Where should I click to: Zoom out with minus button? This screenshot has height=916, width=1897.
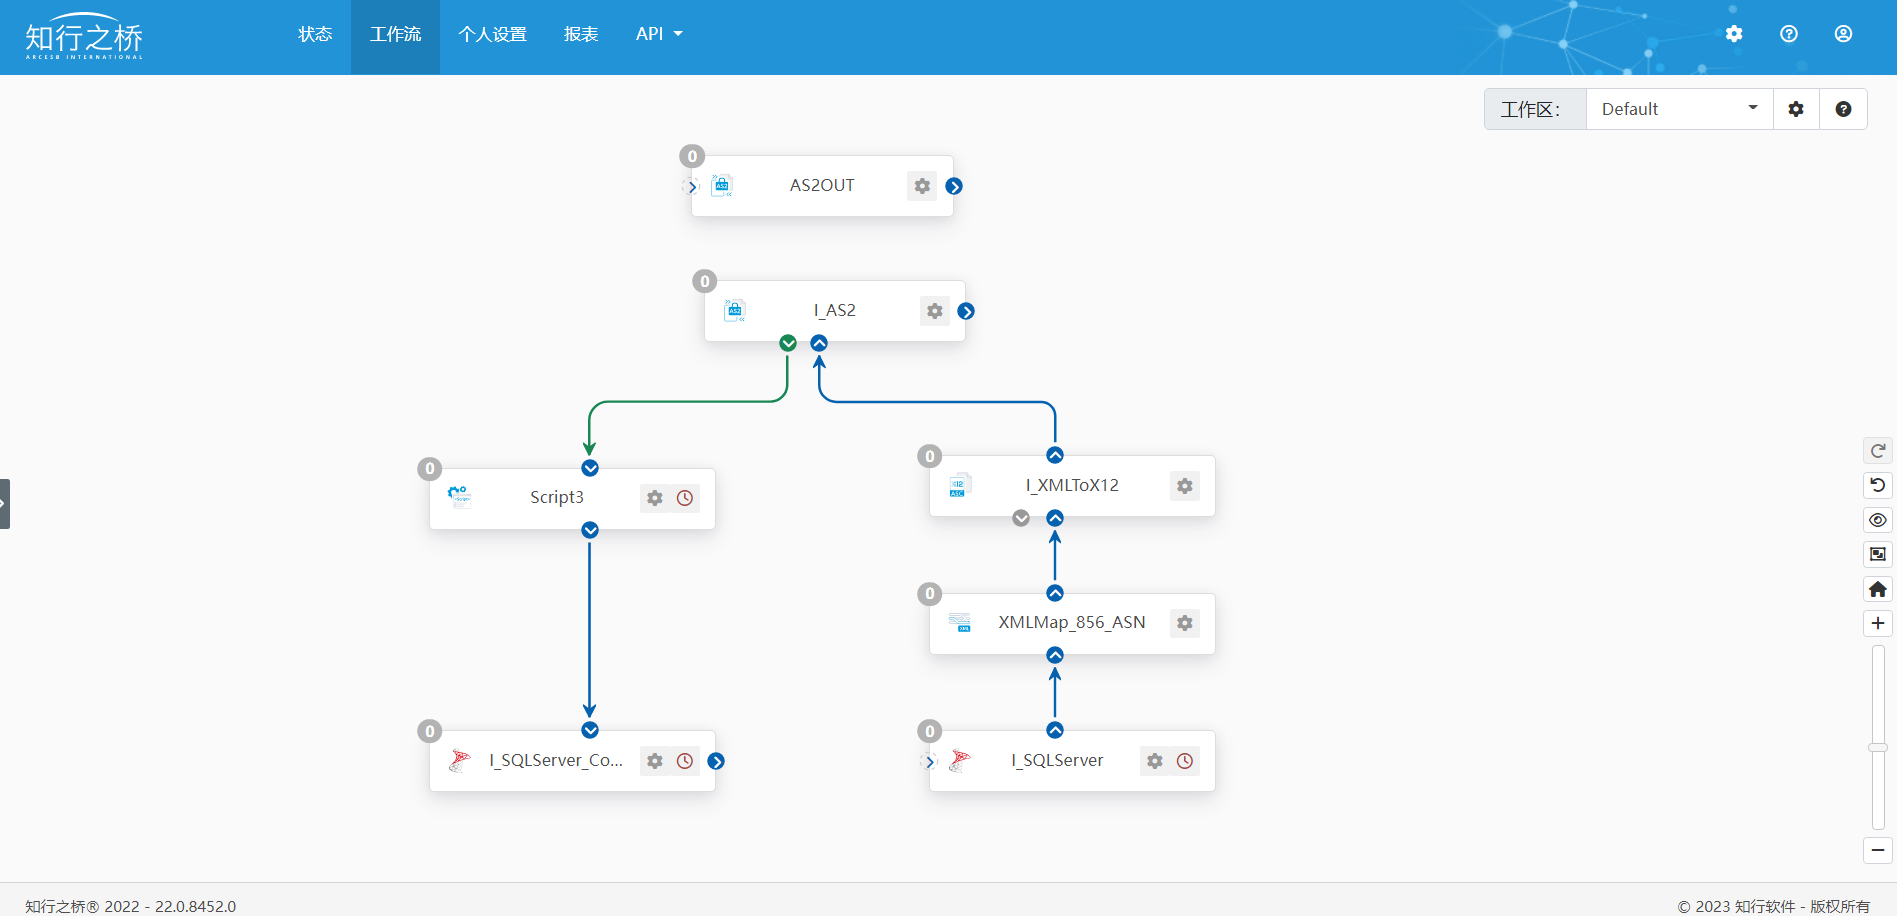click(1878, 850)
